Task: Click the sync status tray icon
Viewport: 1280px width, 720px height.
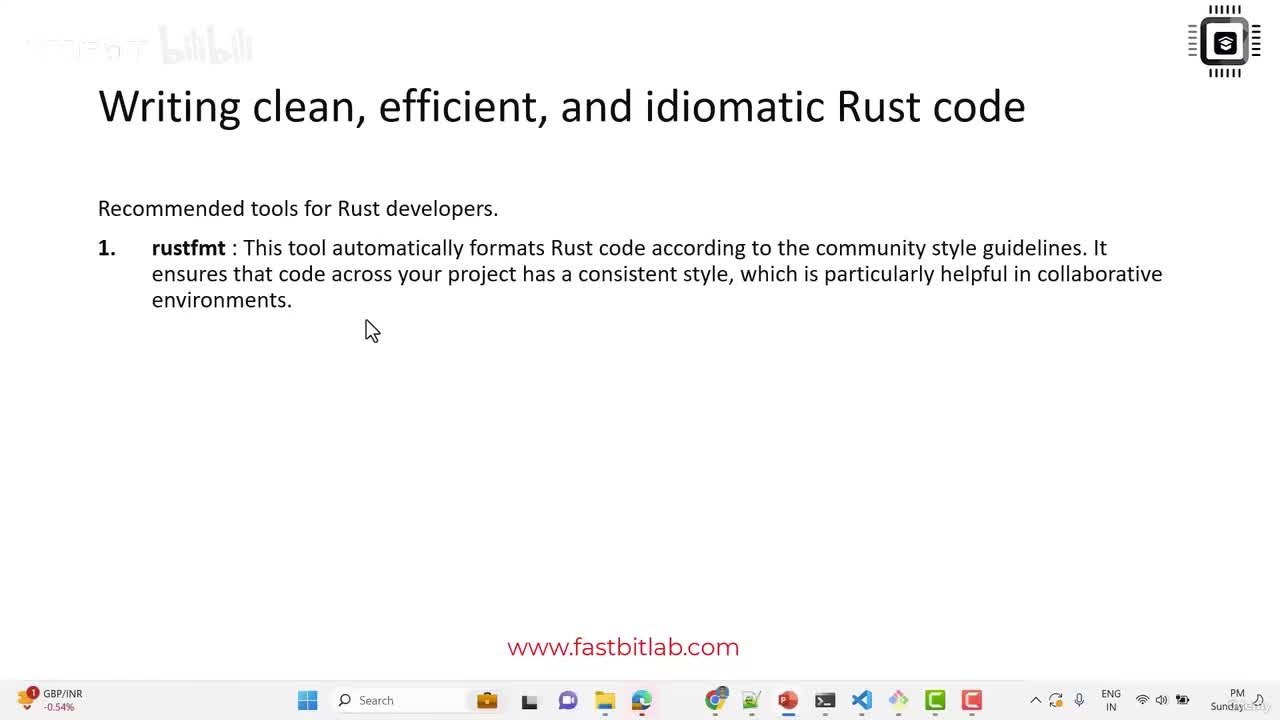Action: [x=1056, y=700]
